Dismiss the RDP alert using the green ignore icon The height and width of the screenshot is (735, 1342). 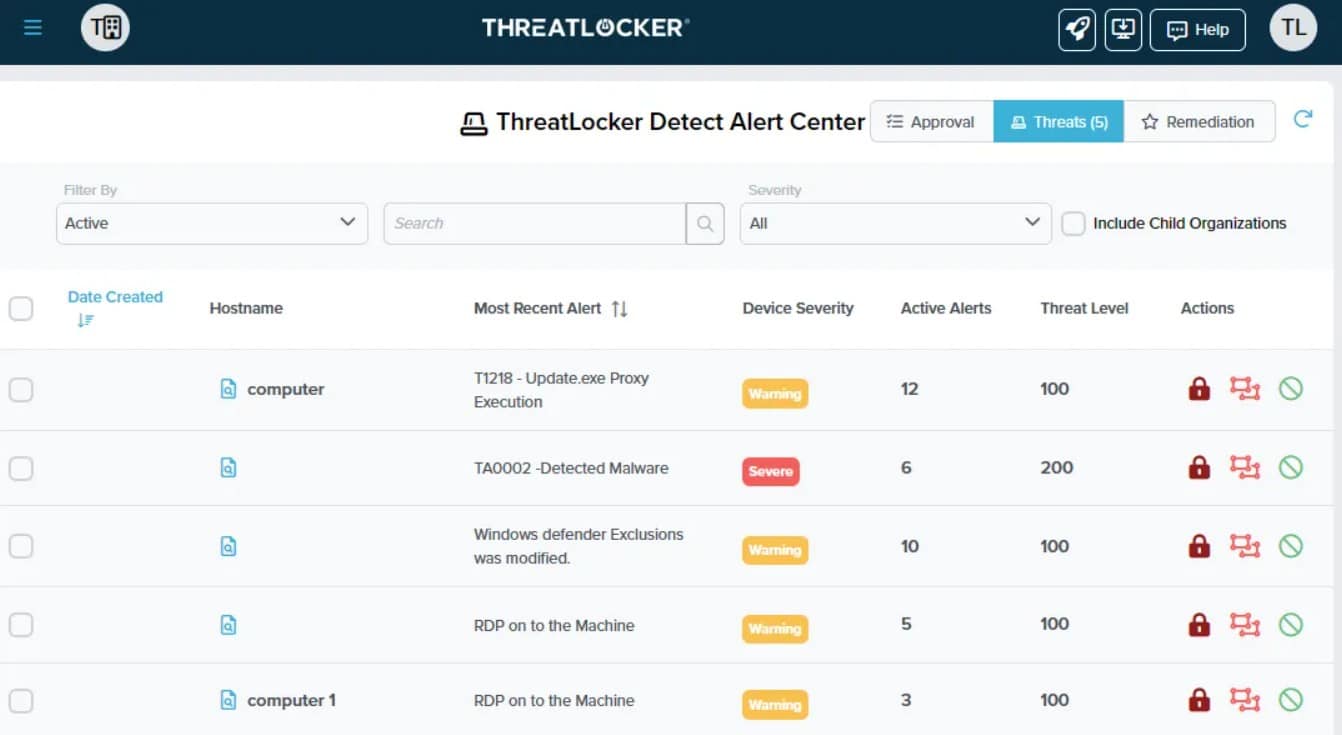1292,625
